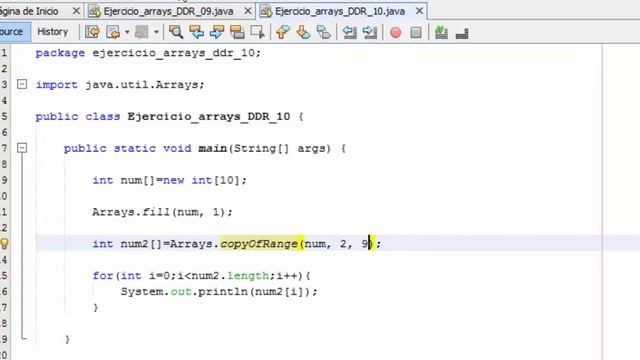640x360 pixels.
Task: Open the Forward history dropdown arrow
Action: [156, 32]
